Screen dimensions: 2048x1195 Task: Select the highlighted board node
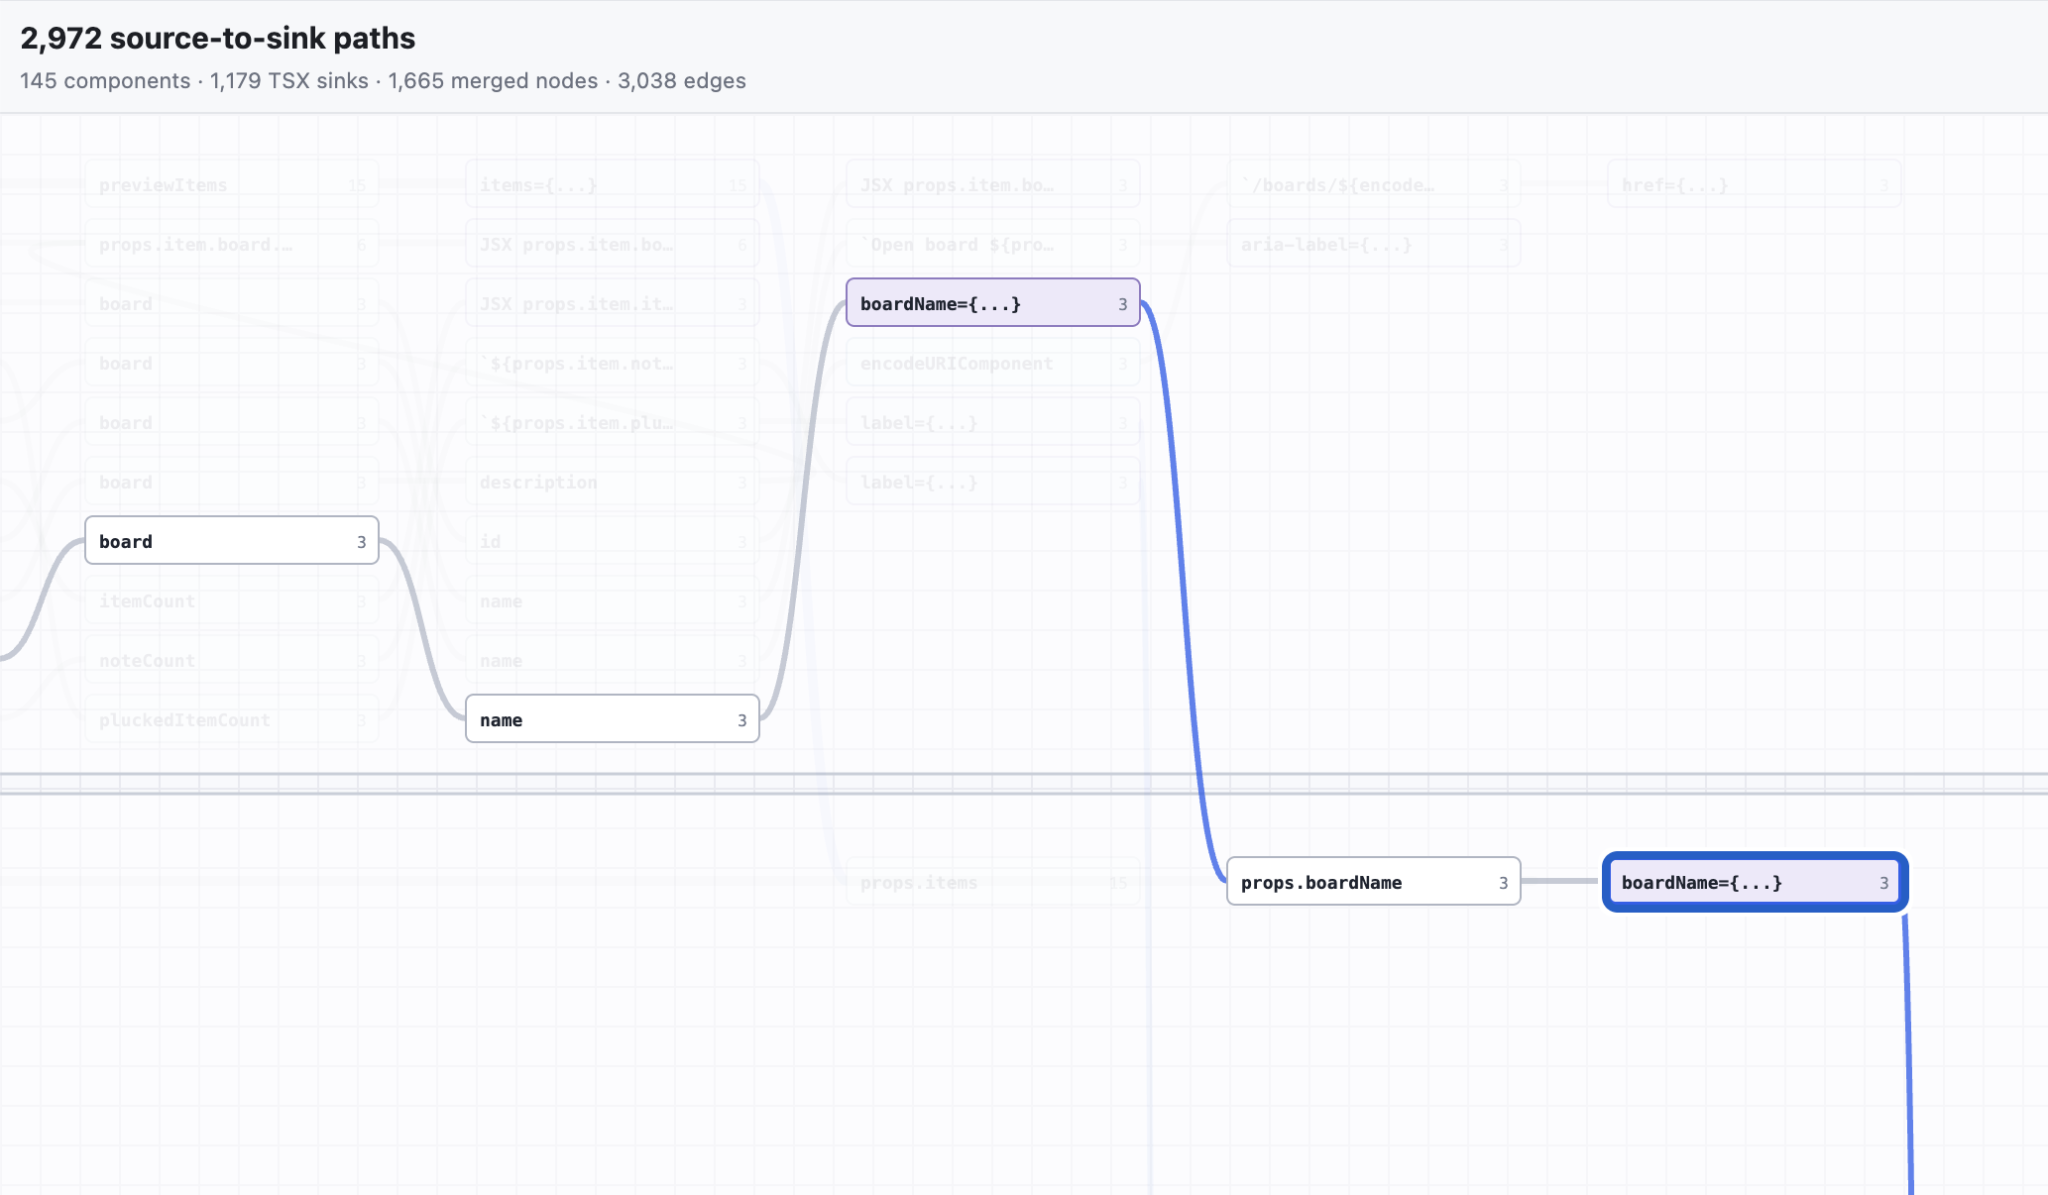click(232, 541)
